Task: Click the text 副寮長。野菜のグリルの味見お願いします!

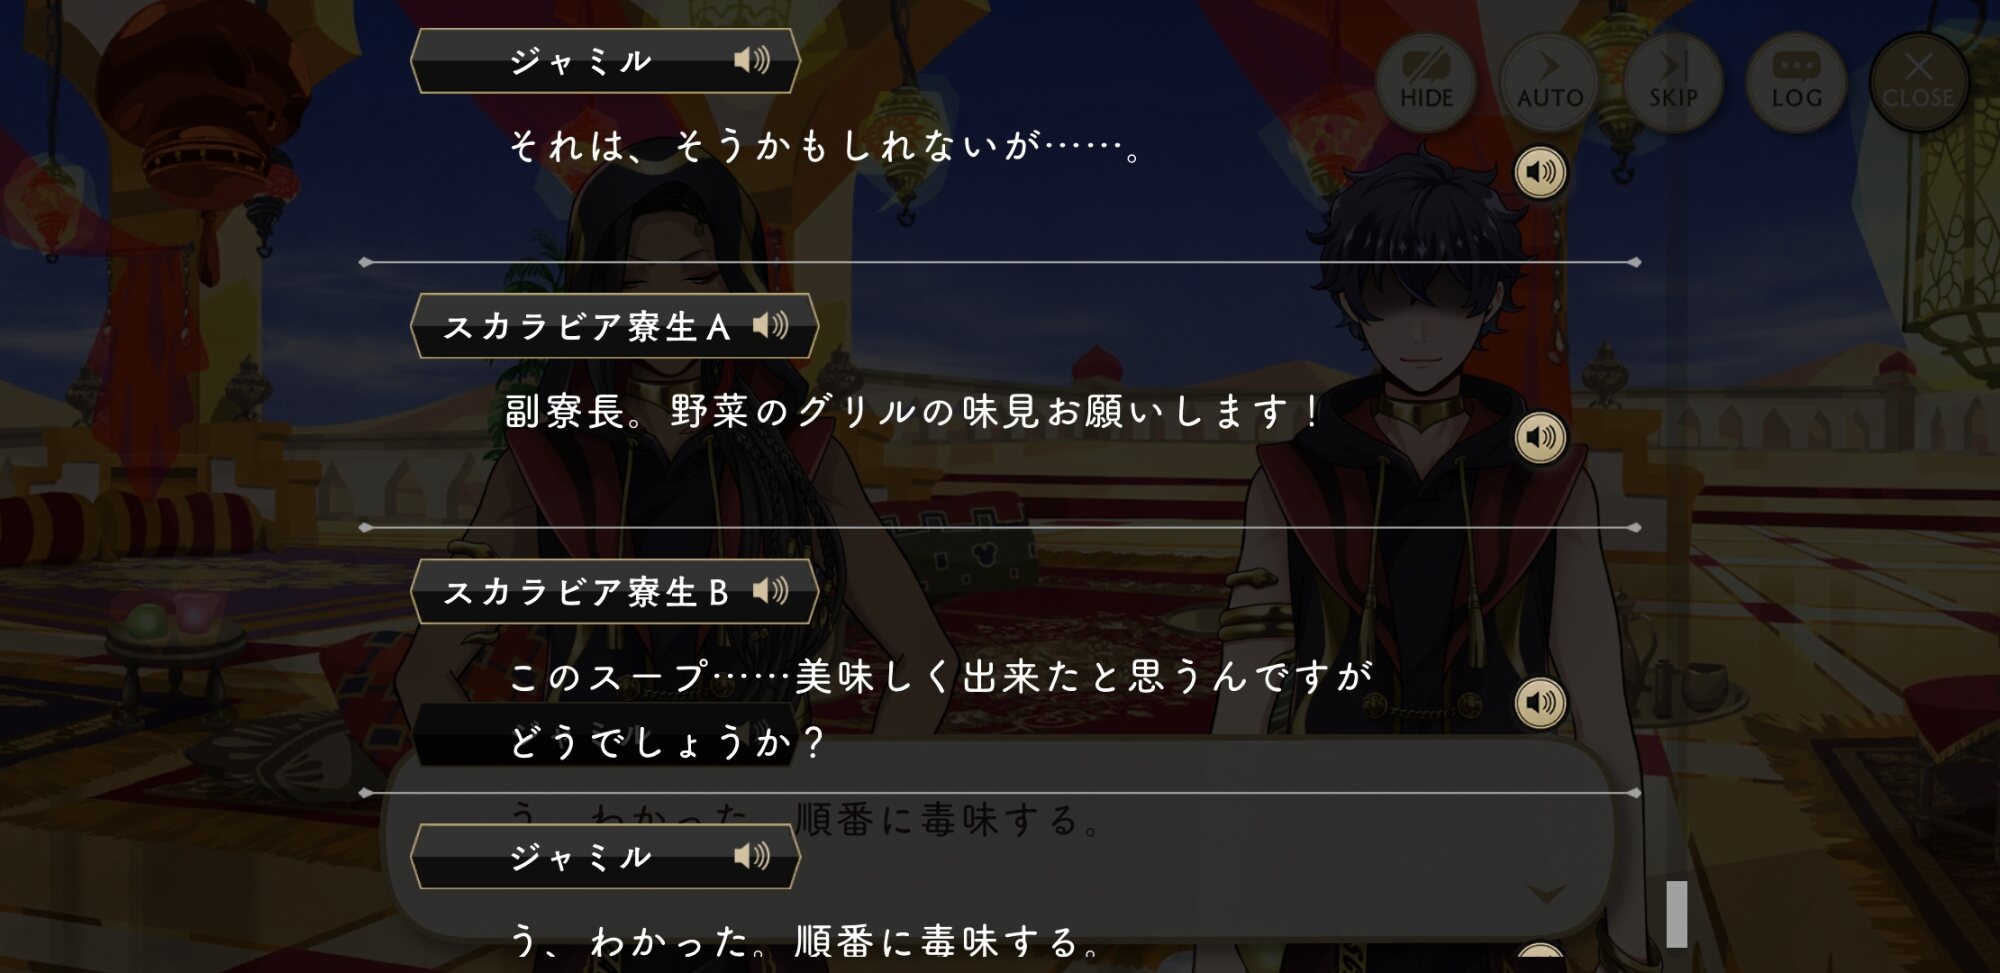Action: 913,412
